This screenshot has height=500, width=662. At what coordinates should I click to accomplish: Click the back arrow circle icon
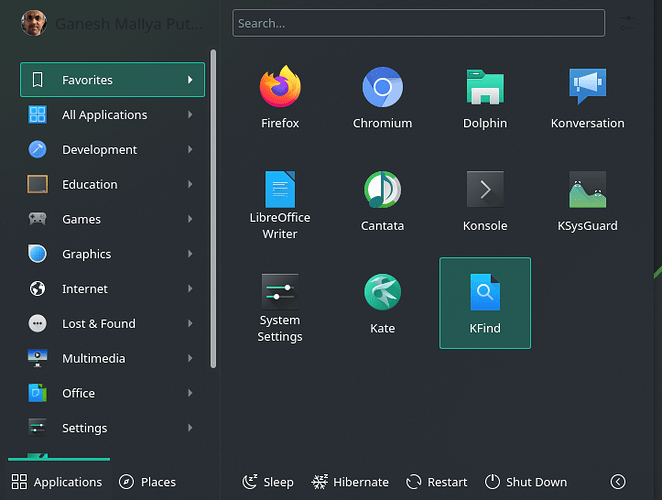pos(618,481)
